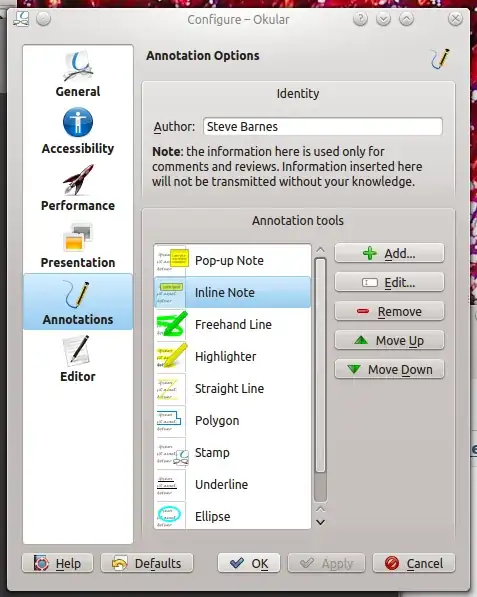
Task: Select the Straight Line annotation tool
Action: pos(232,388)
